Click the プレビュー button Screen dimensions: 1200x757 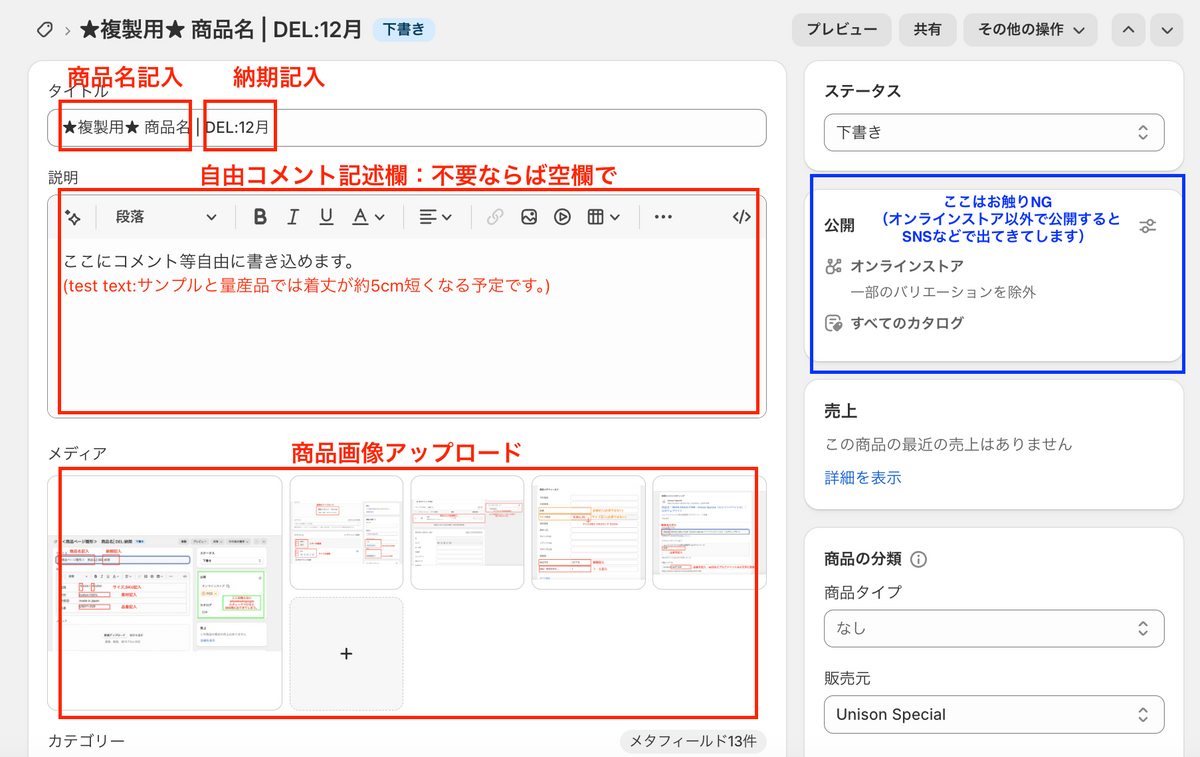(x=842, y=30)
